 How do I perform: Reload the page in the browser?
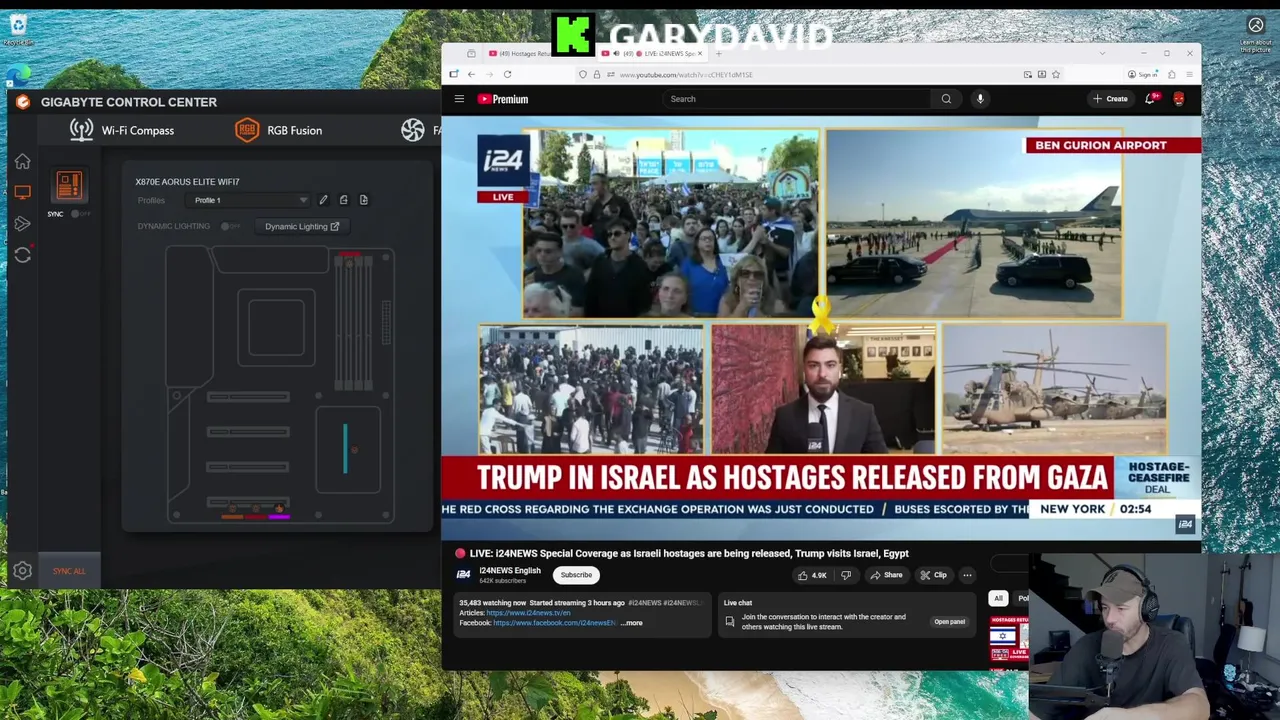pos(507,74)
